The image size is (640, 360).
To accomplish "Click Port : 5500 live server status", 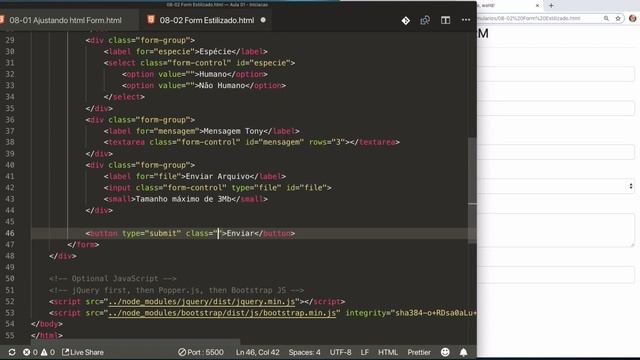I will coord(201,352).
